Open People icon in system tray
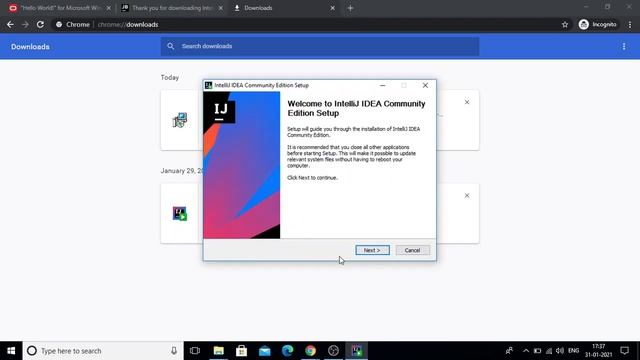This screenshot has height=360, width=640. (x=509, y=351)
